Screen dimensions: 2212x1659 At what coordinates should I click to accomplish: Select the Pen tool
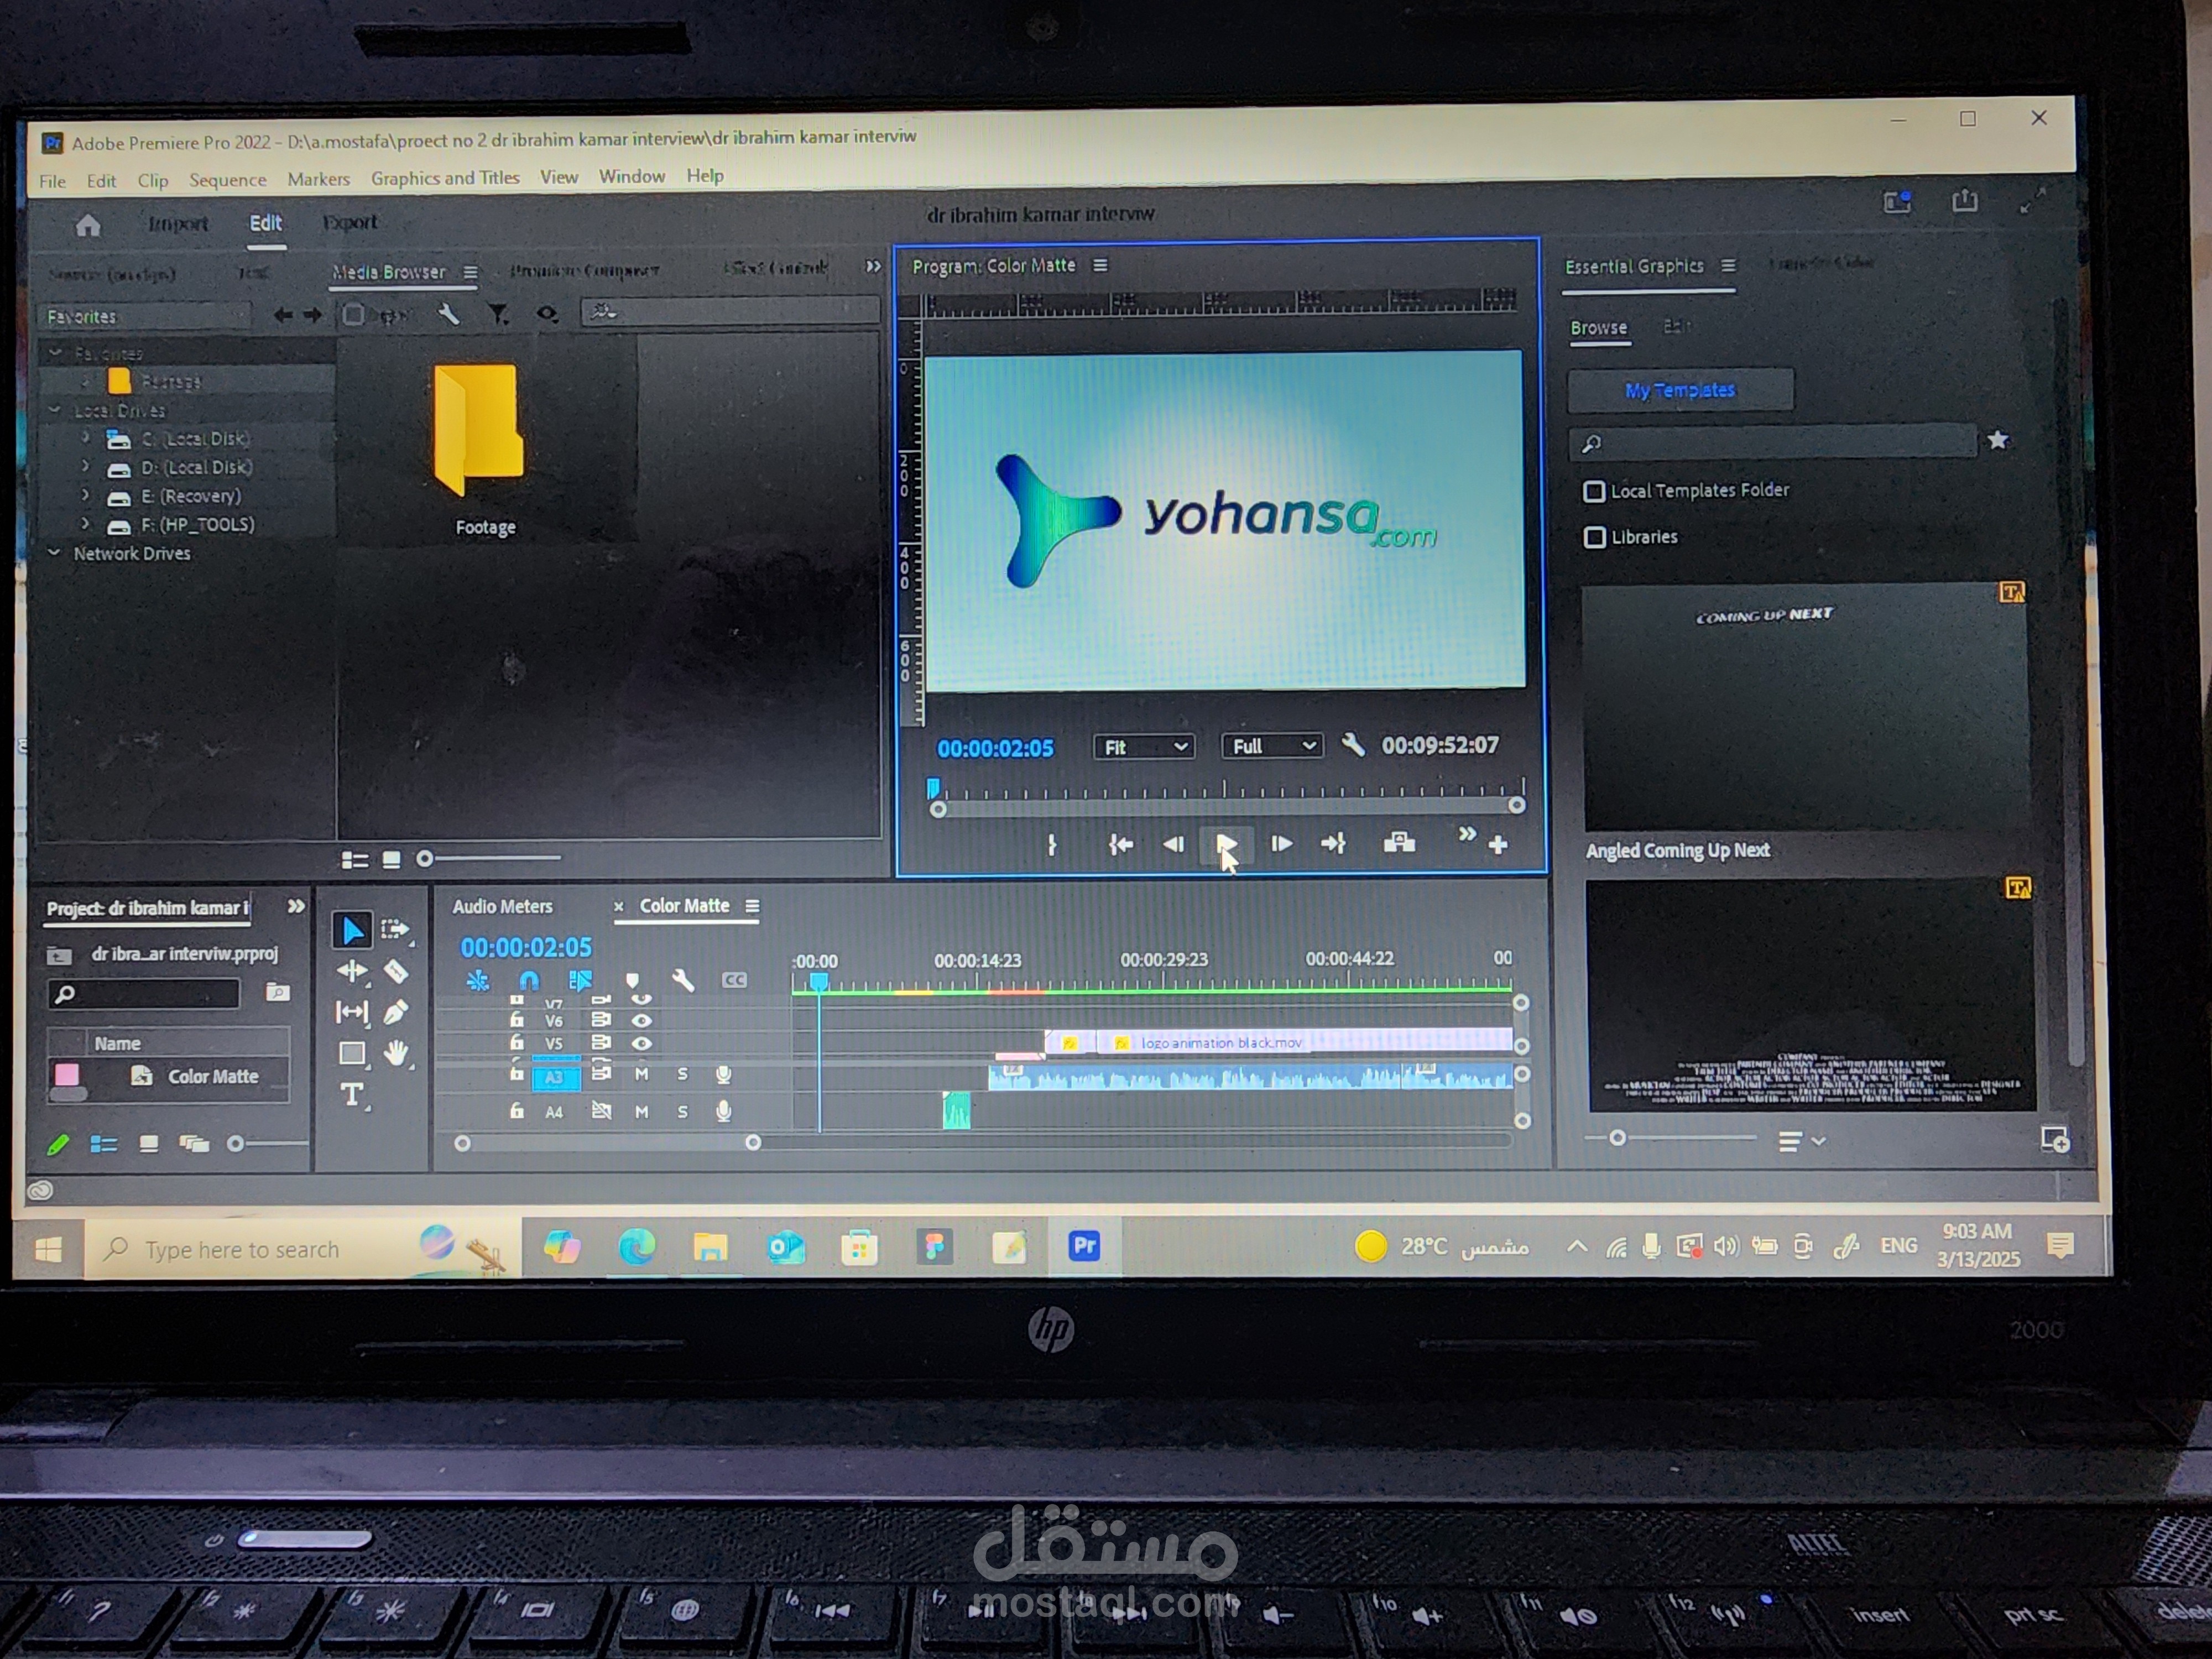[396, 1012]
